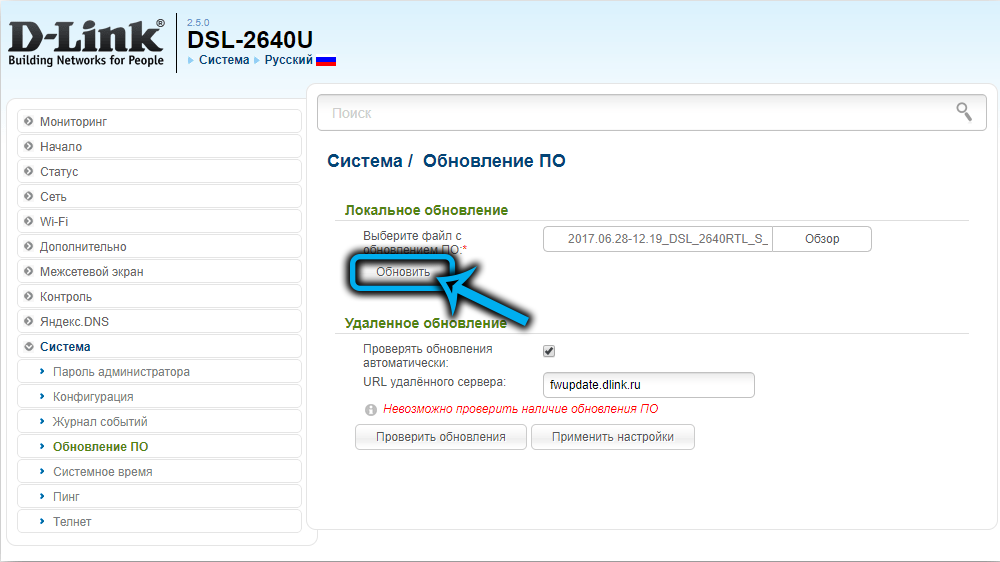Click the arrow icon next to Мониторинг
The width and height of the screenshot is (1000, 562).
29,121
